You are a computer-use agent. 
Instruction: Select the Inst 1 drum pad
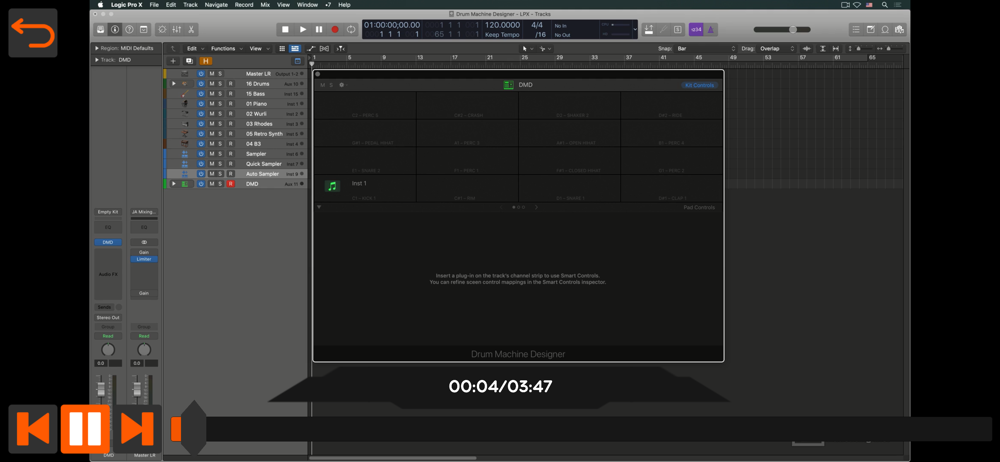pyautogui.click(x=365, y=188)
